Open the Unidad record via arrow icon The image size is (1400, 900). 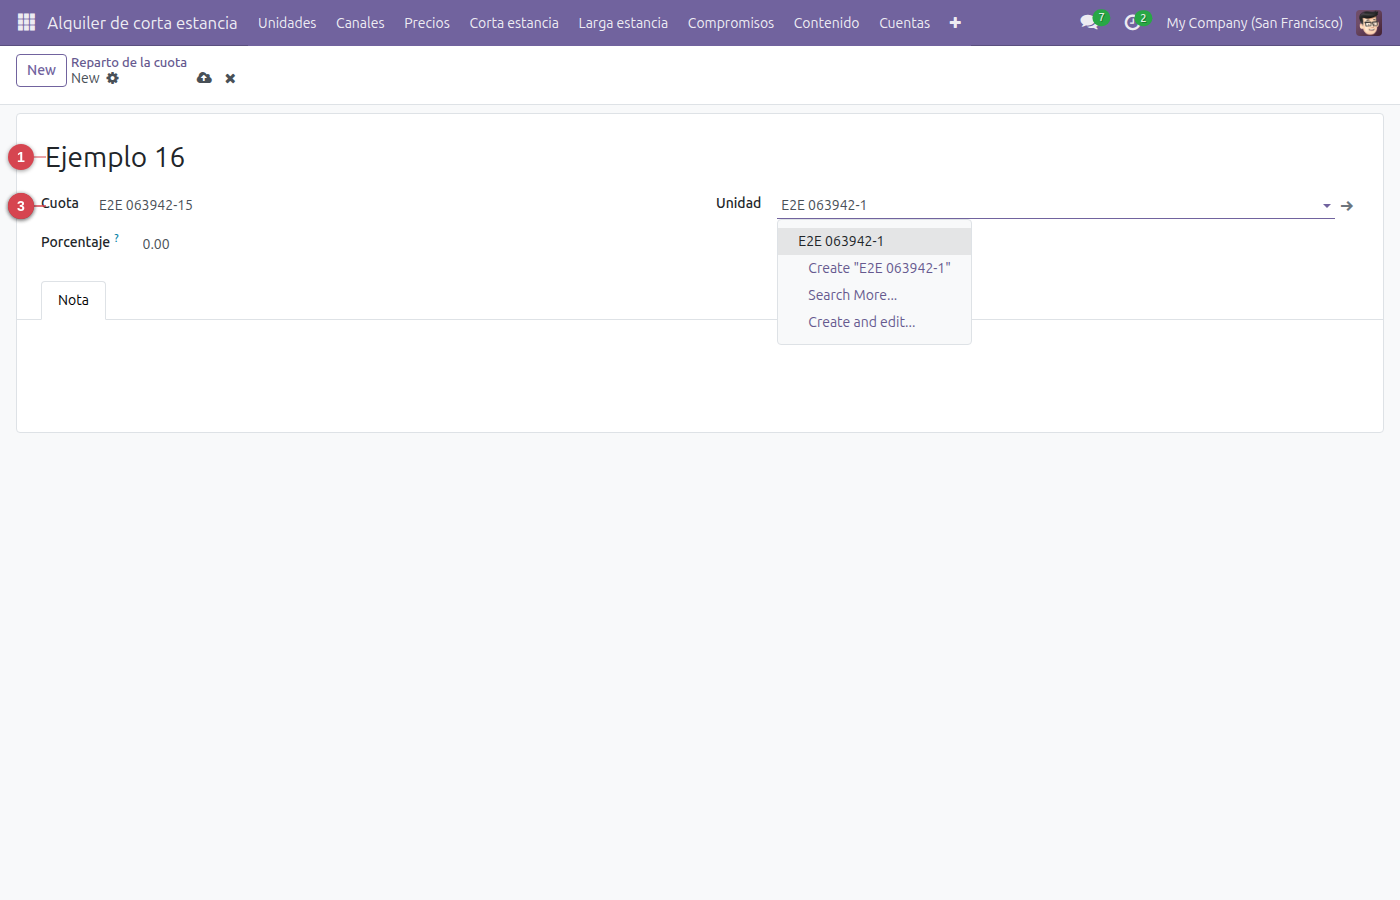tap(1347, 206)
